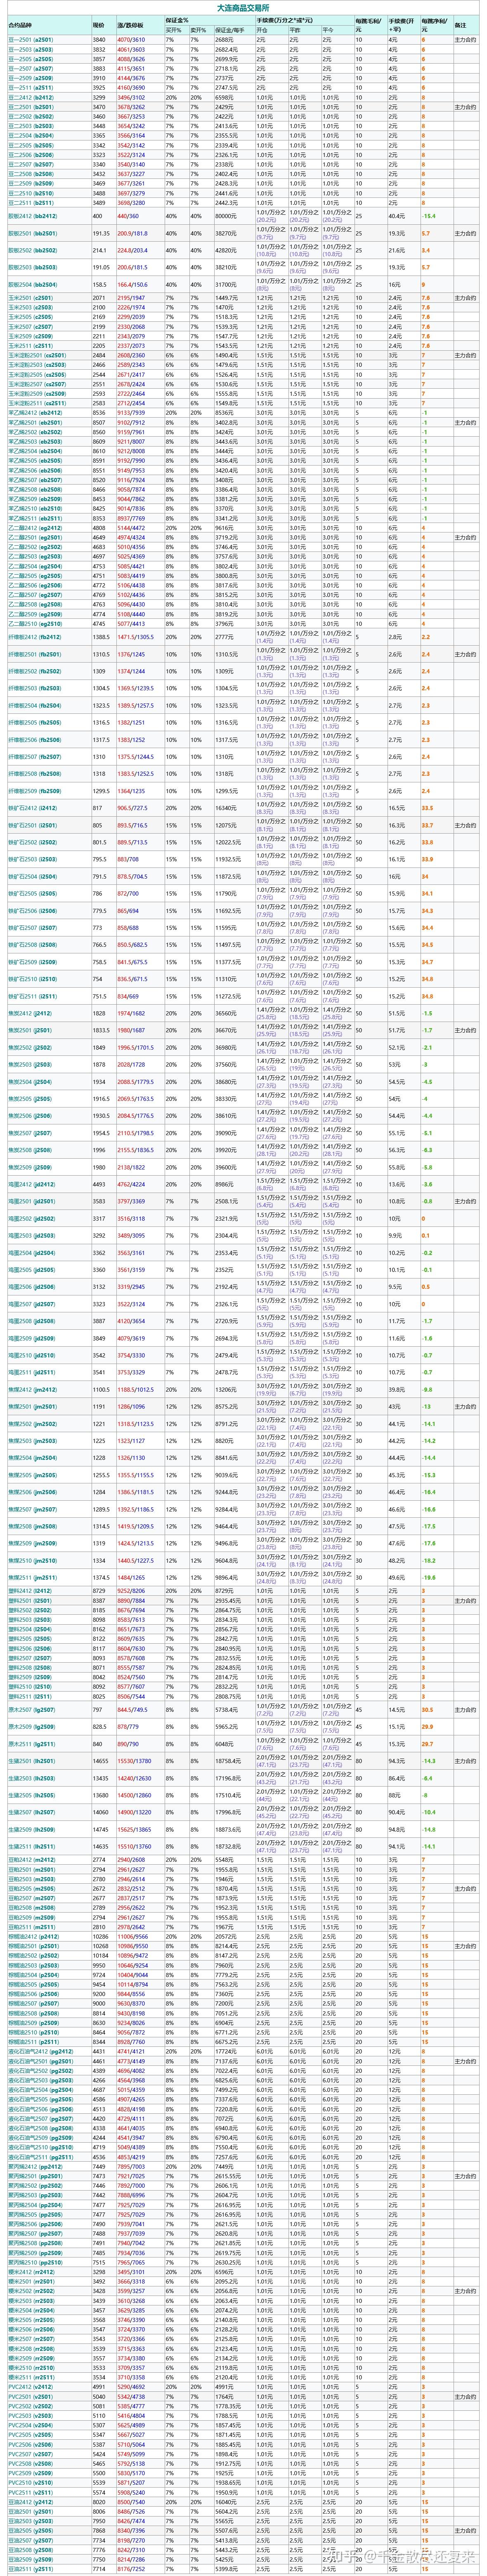This screenshot has width=487, height=2576.
Task: Open the 豆二2412 (b2412) contract link
Action: tap(31, 98)
